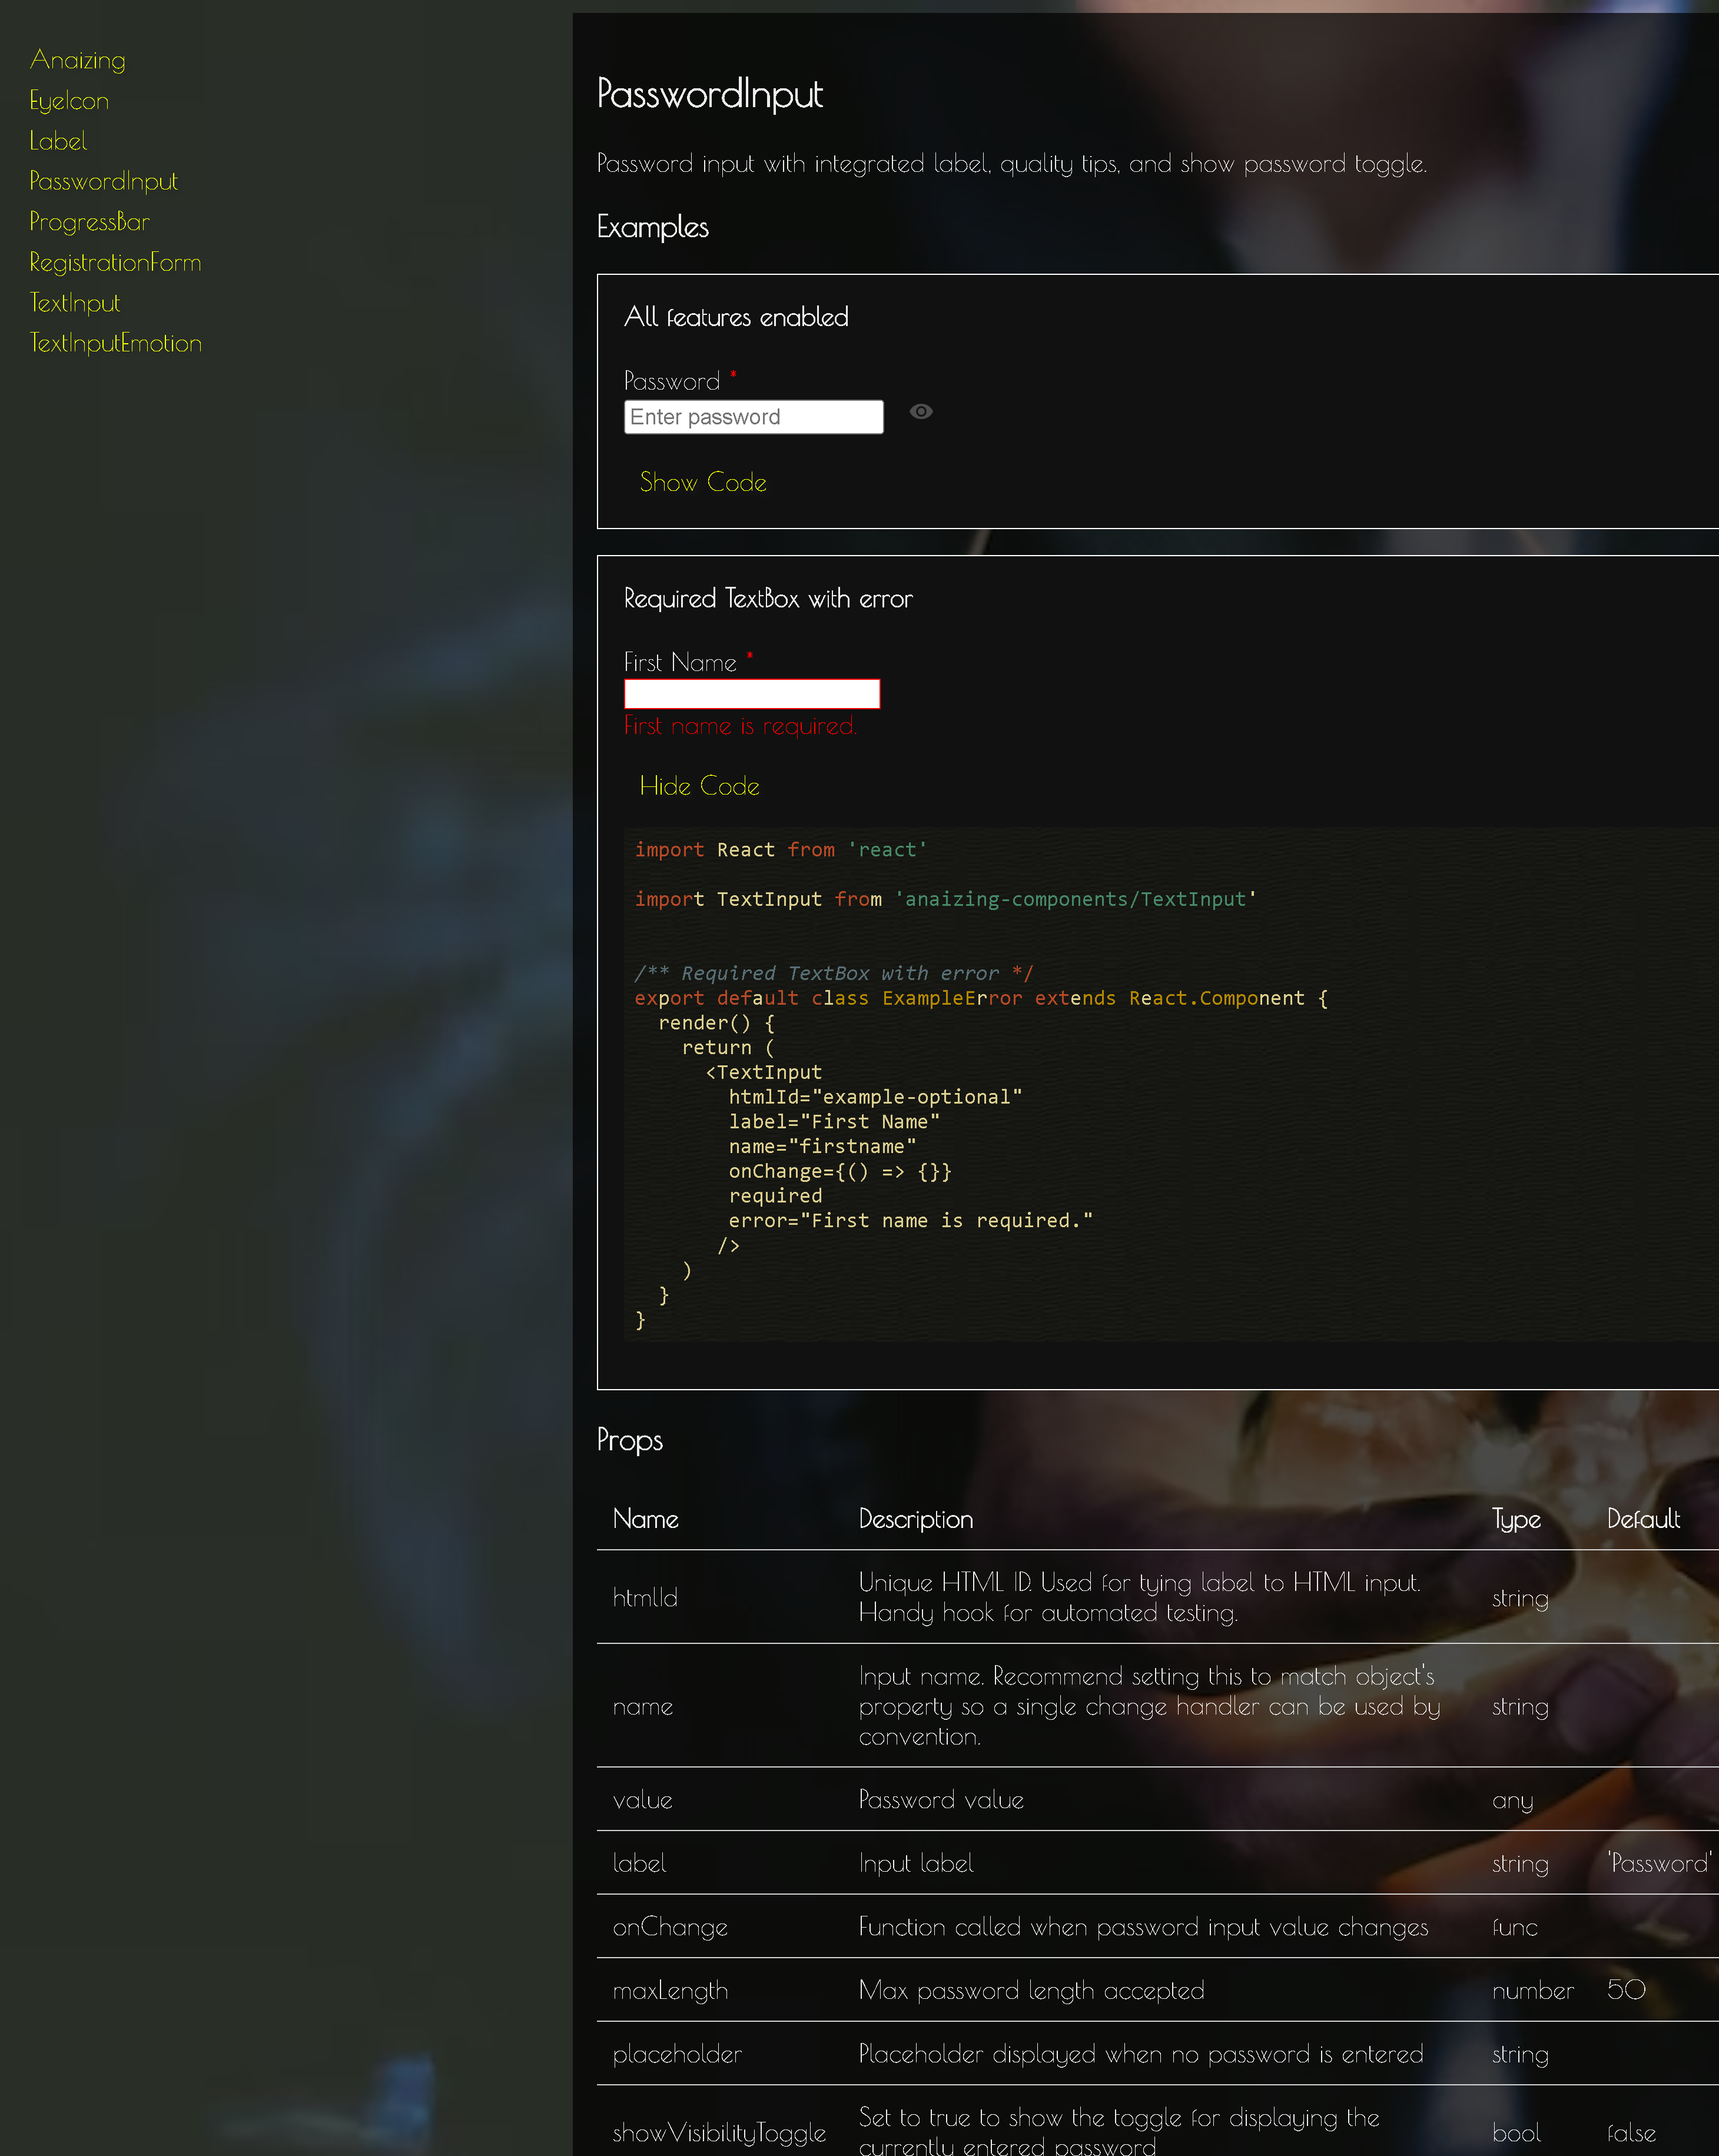Go to the ProgressBar component
The height and width of the screenshot is (2156, 1719).
[90, 221]
